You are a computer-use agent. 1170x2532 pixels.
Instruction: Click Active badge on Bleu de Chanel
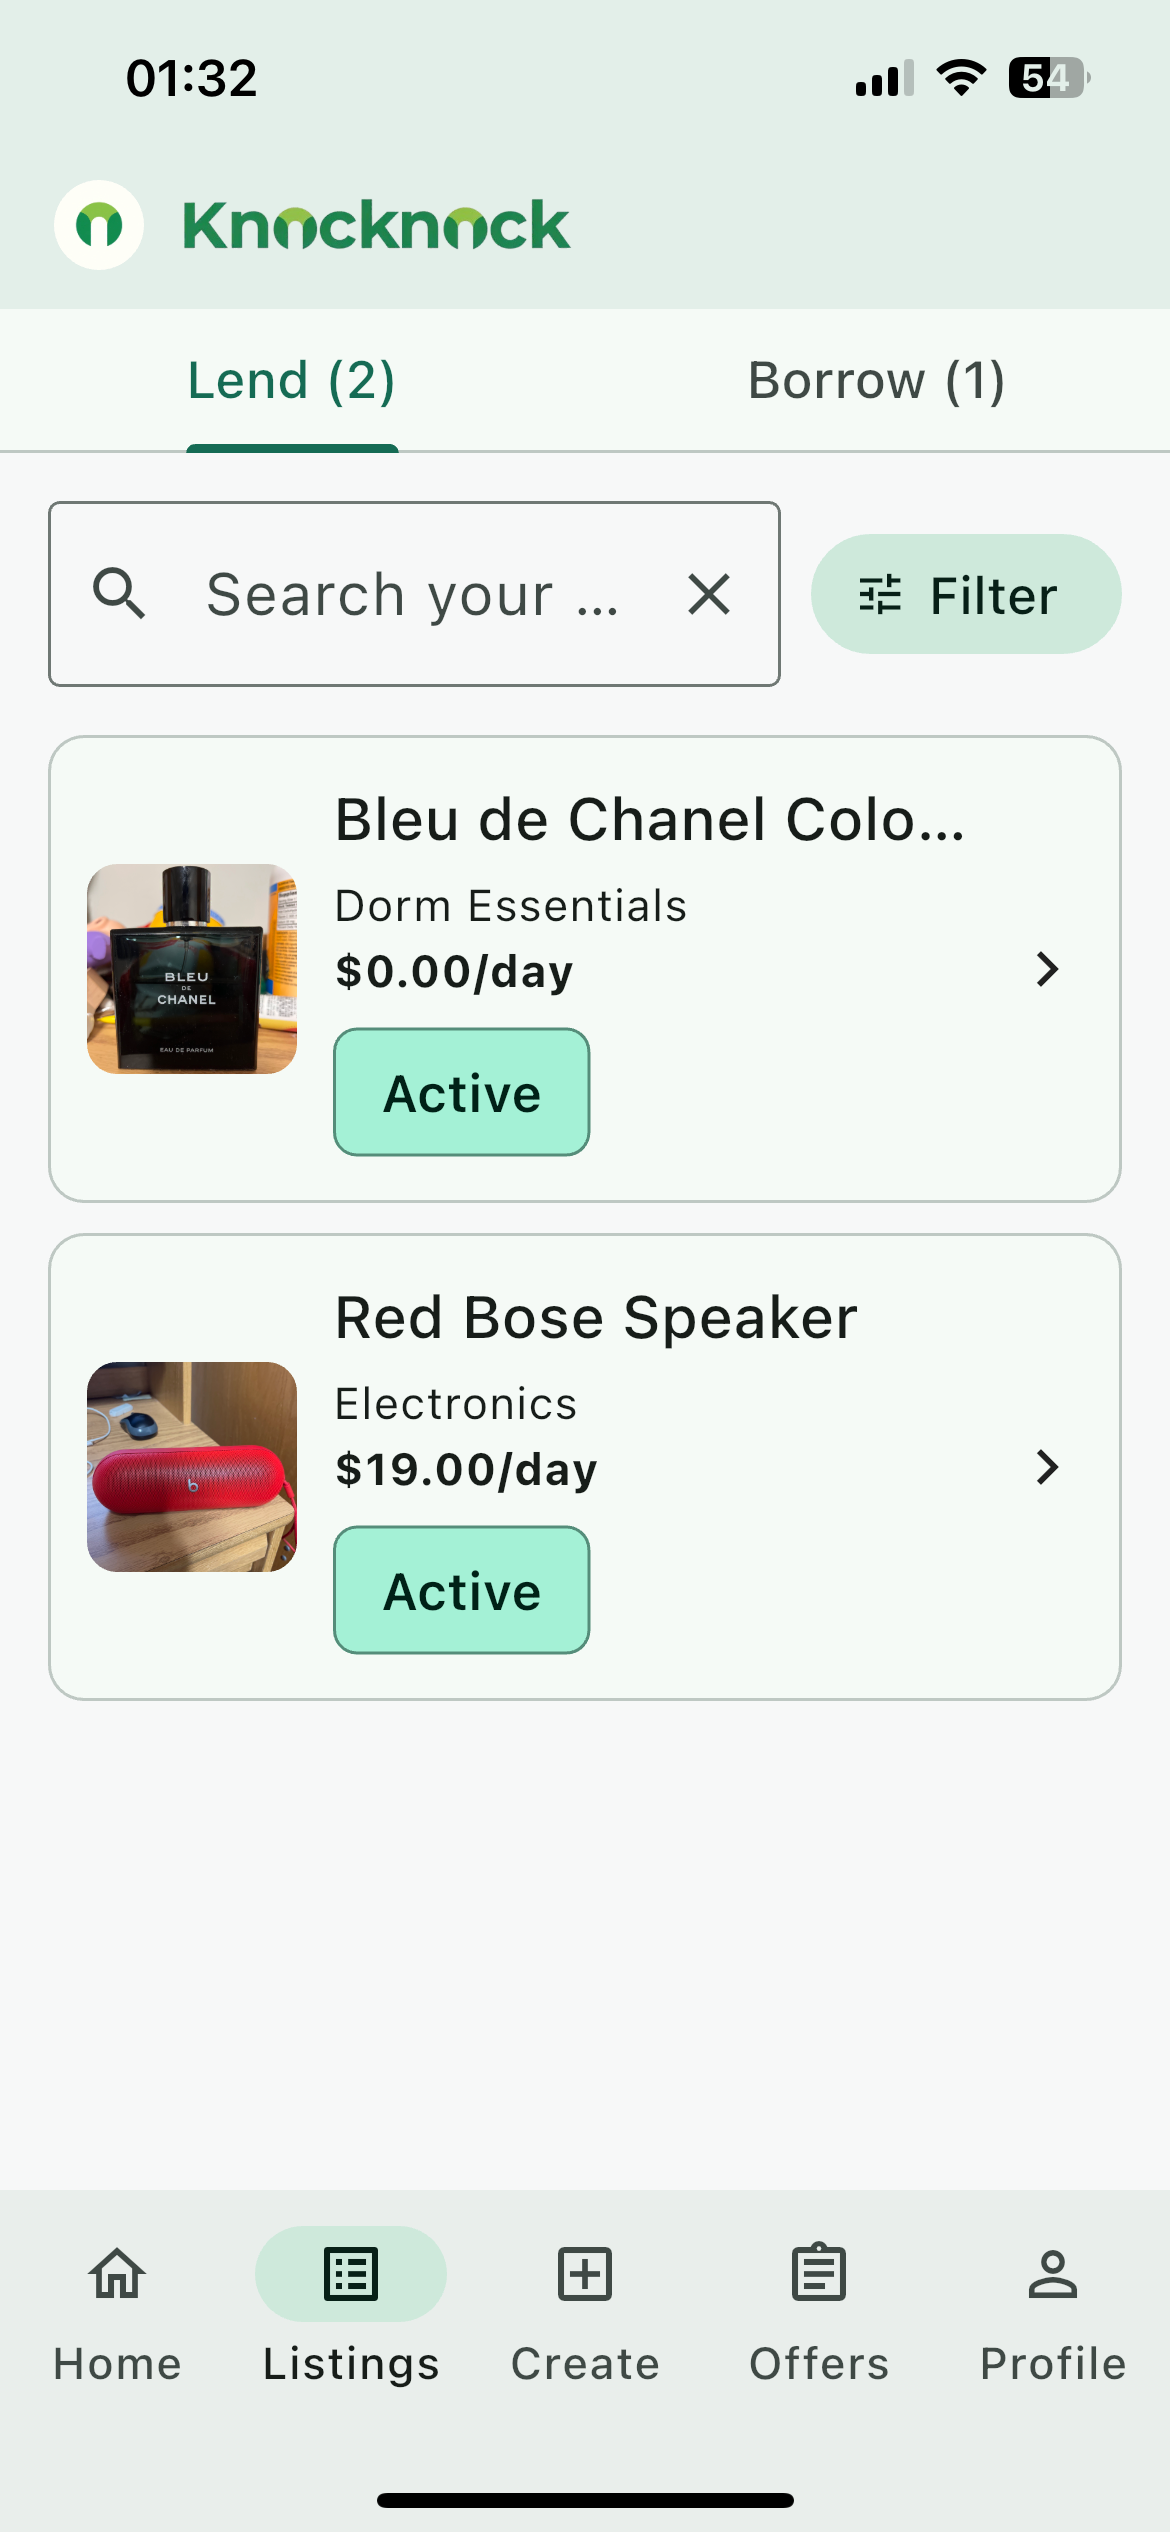click(x=462, y=1092)
